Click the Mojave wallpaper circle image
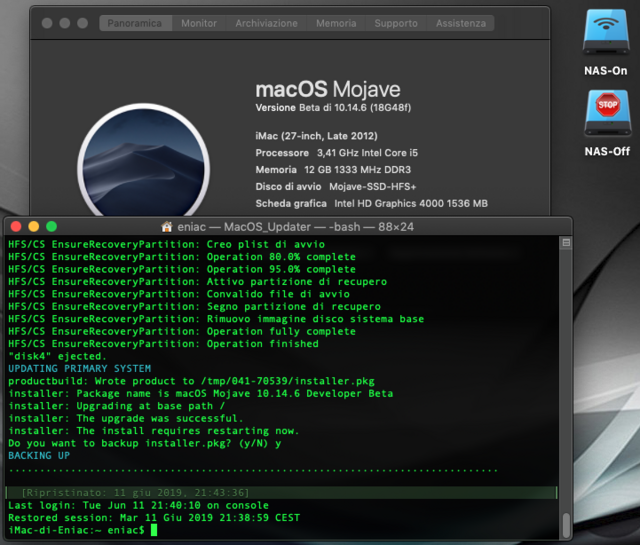Viewport: 640px width, 545px height. (x=144, y=161)
